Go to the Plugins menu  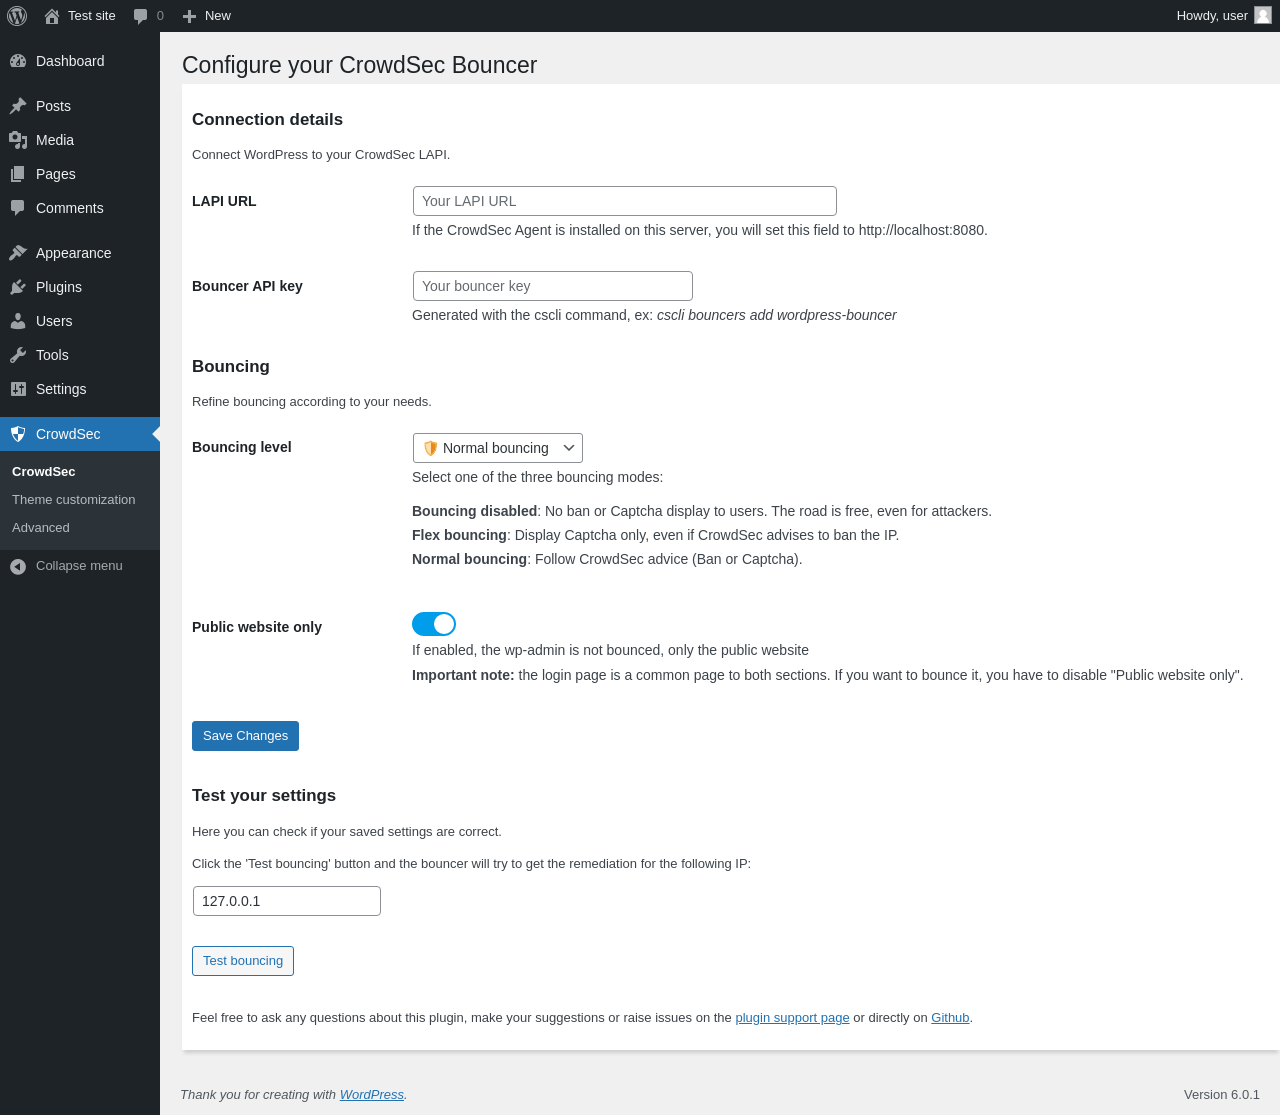click(80, 287)
